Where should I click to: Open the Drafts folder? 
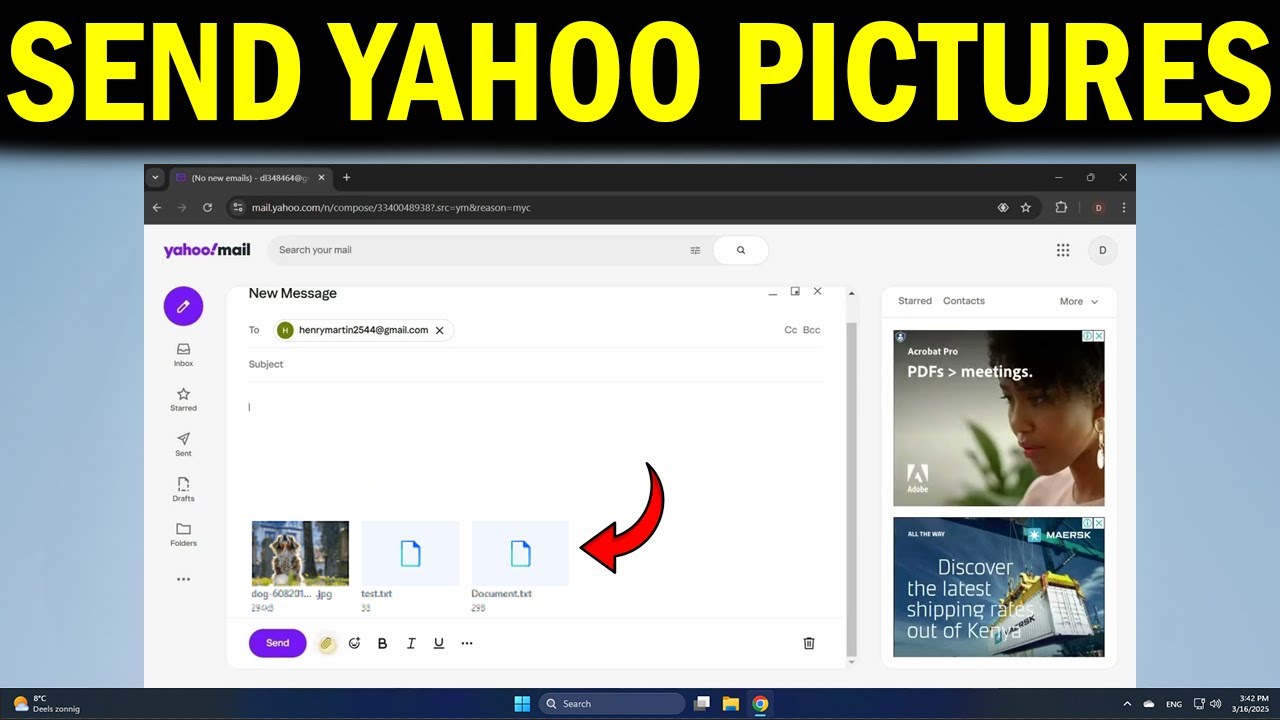point(183,490)
